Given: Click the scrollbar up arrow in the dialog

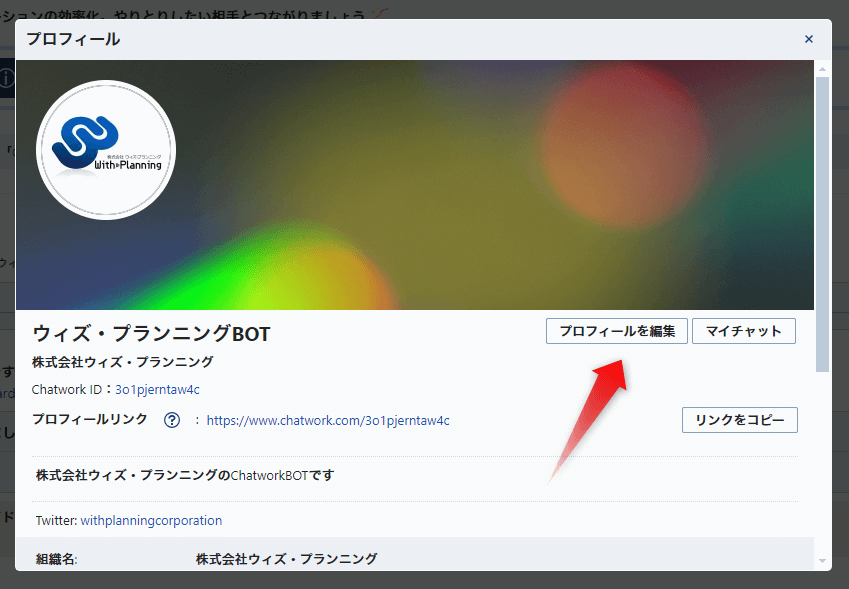Looking at the screenshot, I should click(x=822, y=69).
